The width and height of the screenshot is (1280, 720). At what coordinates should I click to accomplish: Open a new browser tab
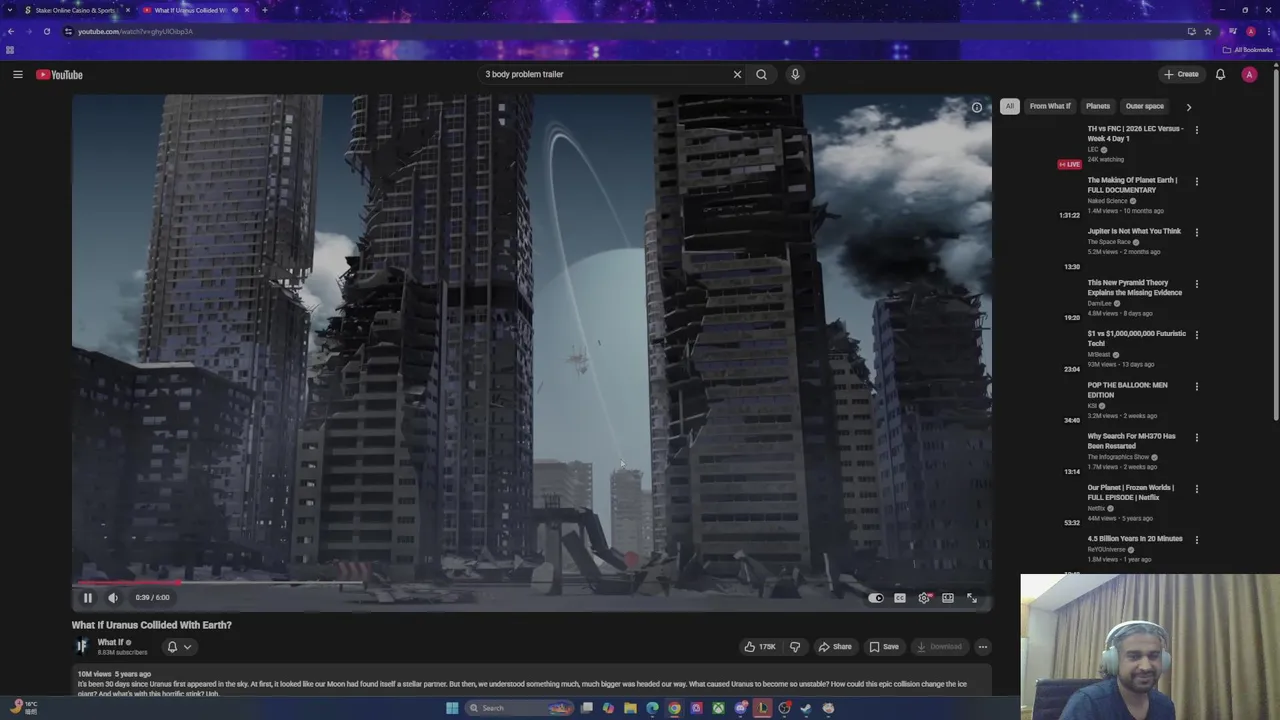pos(264,10)
